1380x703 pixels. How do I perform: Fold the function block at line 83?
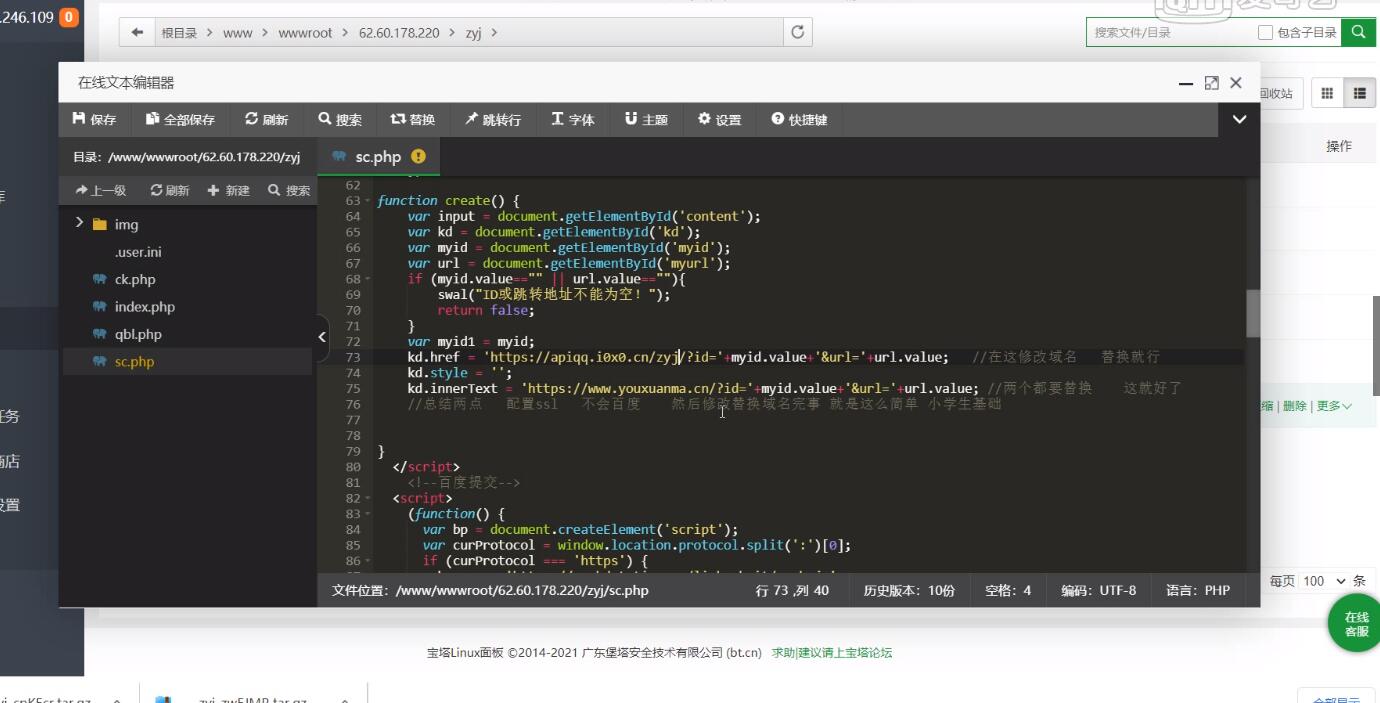click(x=368, y=514)
